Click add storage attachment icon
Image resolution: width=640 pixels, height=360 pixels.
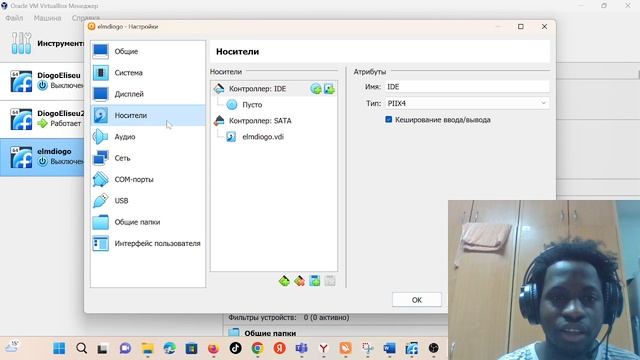tap(315, 281)
